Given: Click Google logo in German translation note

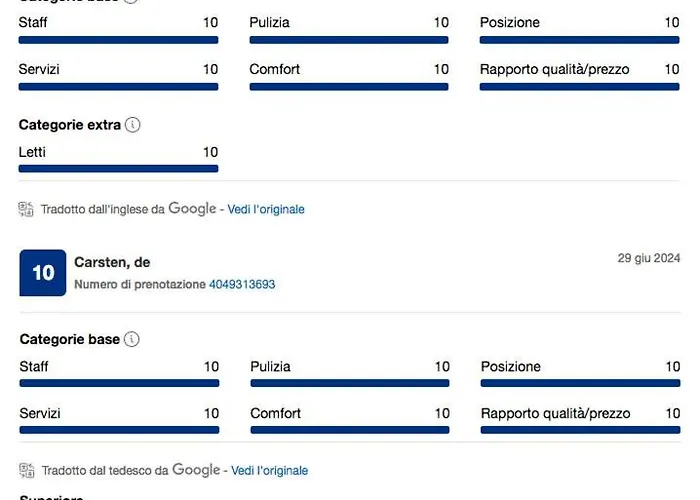Looking at the screenshot, I should [196, 470].
